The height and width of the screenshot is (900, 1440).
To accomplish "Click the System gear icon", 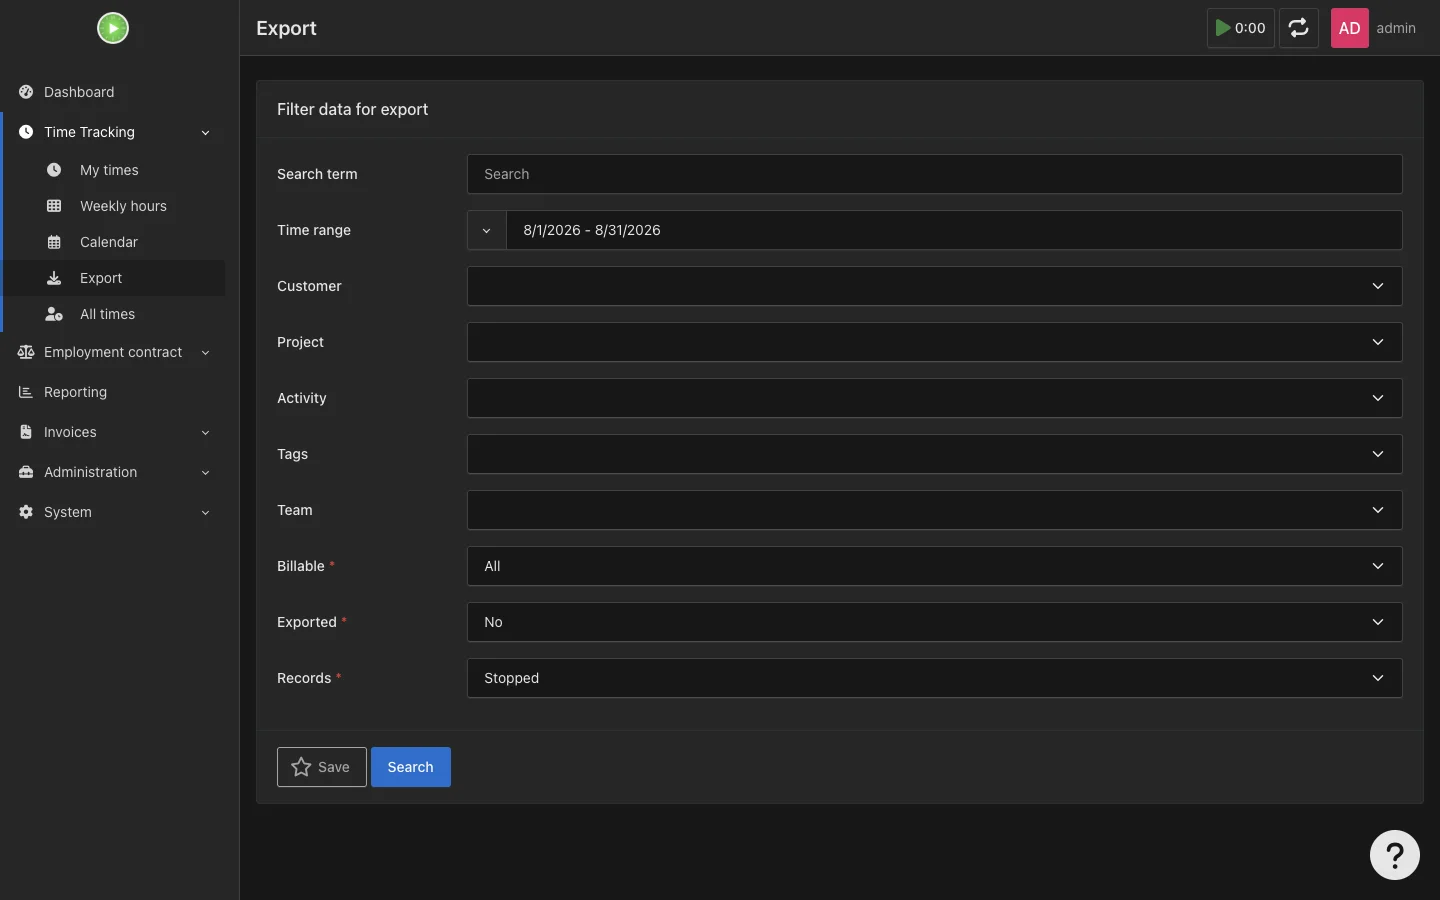I will [26, 512].
